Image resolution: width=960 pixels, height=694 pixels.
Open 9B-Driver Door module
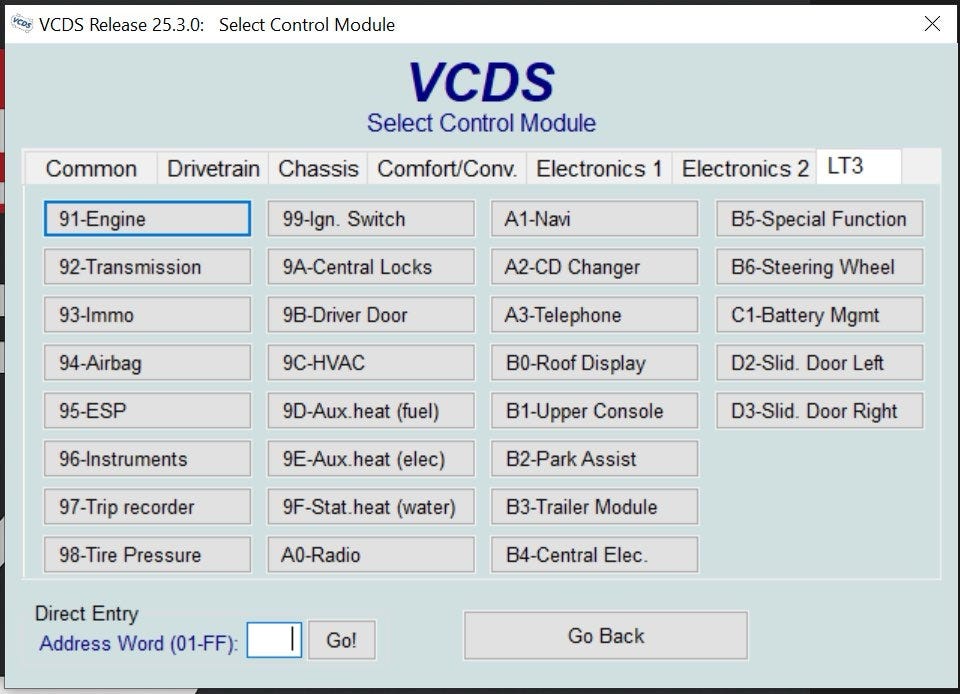point(371,315)
